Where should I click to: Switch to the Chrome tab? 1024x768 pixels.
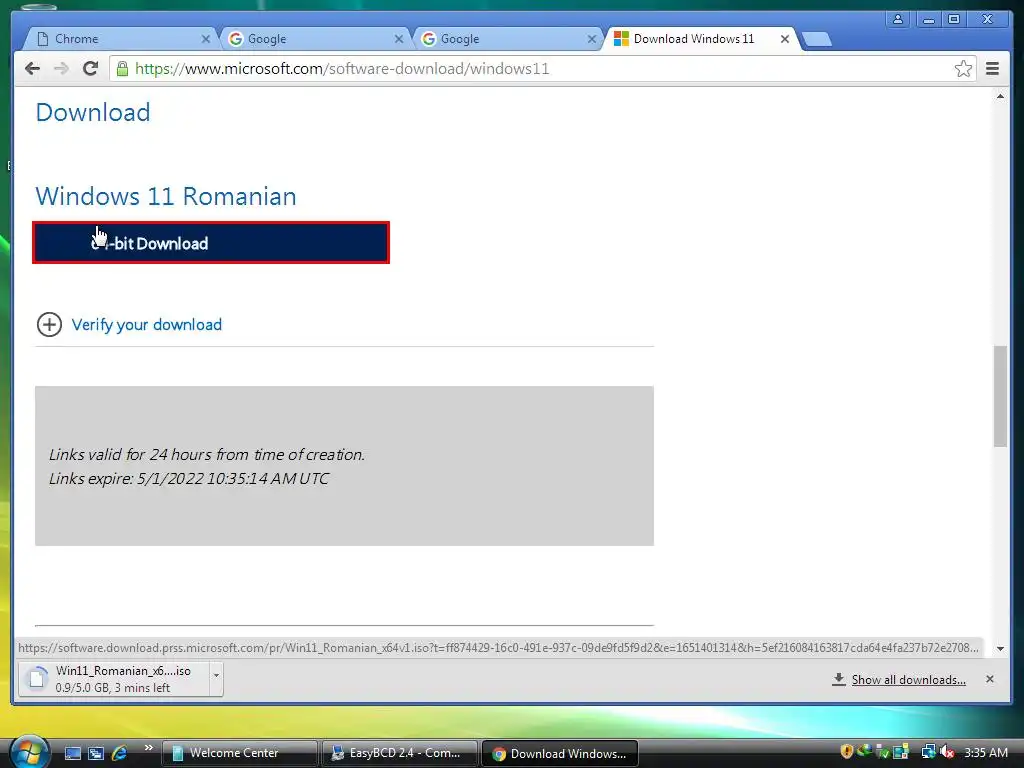[121, 39]
